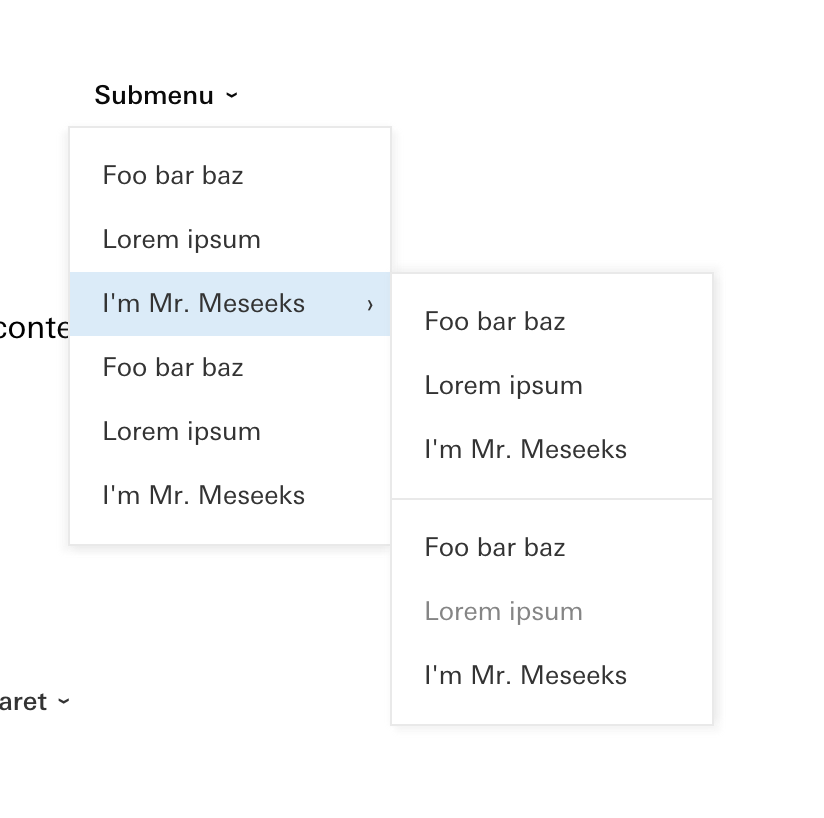Click the chevron next to Submenu

coord(231,95)
